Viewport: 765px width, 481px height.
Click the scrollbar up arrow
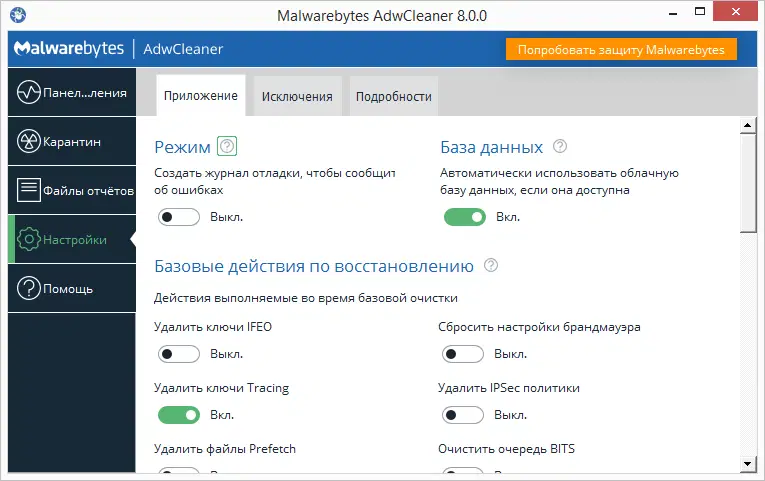click(x=747, y=125)
